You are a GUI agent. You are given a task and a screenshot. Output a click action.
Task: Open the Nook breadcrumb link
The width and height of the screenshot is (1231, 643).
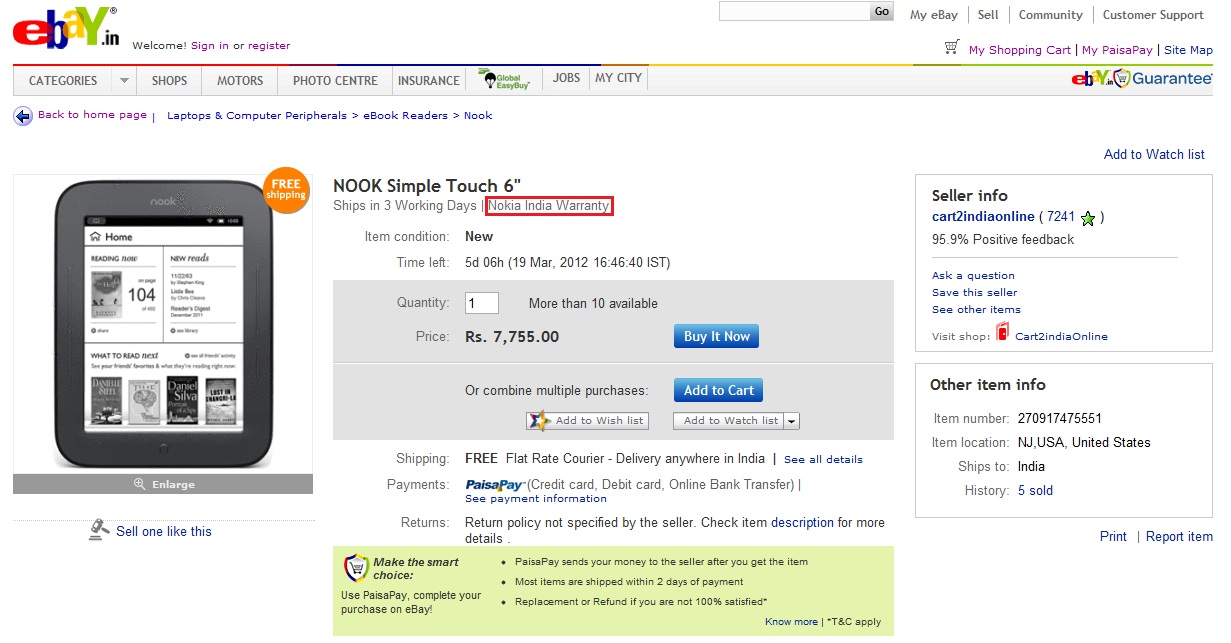click(478, 116)
